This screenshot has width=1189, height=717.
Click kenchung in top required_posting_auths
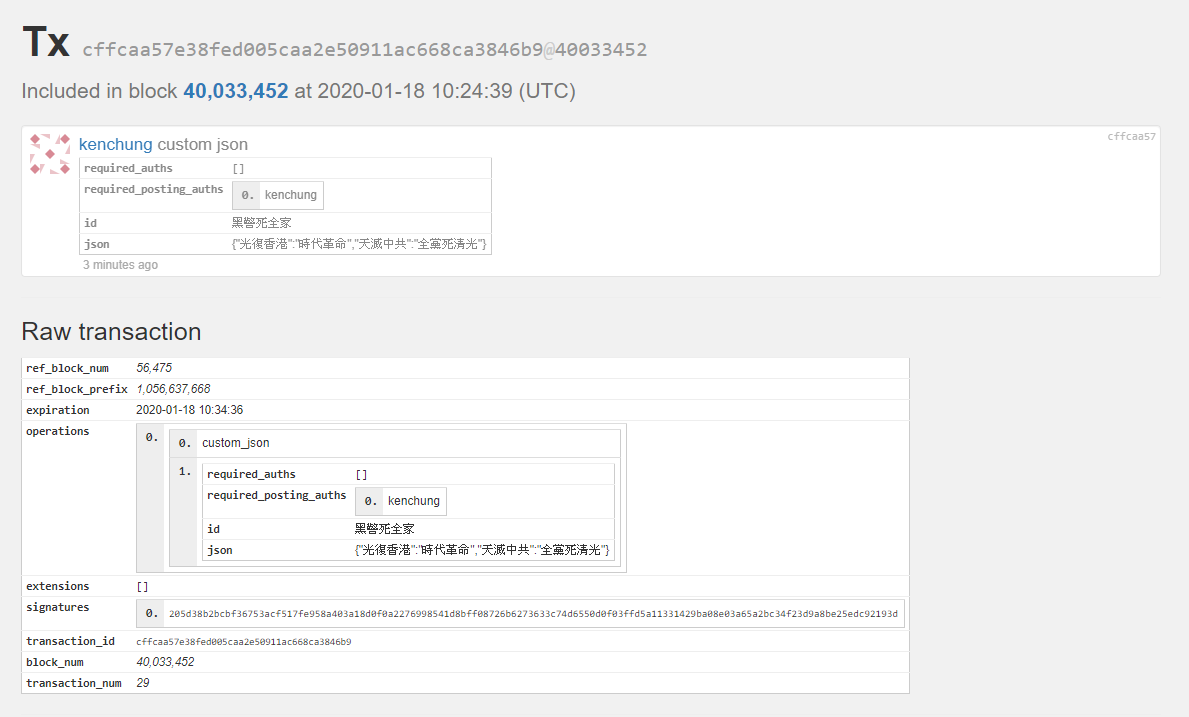point(290,195)
